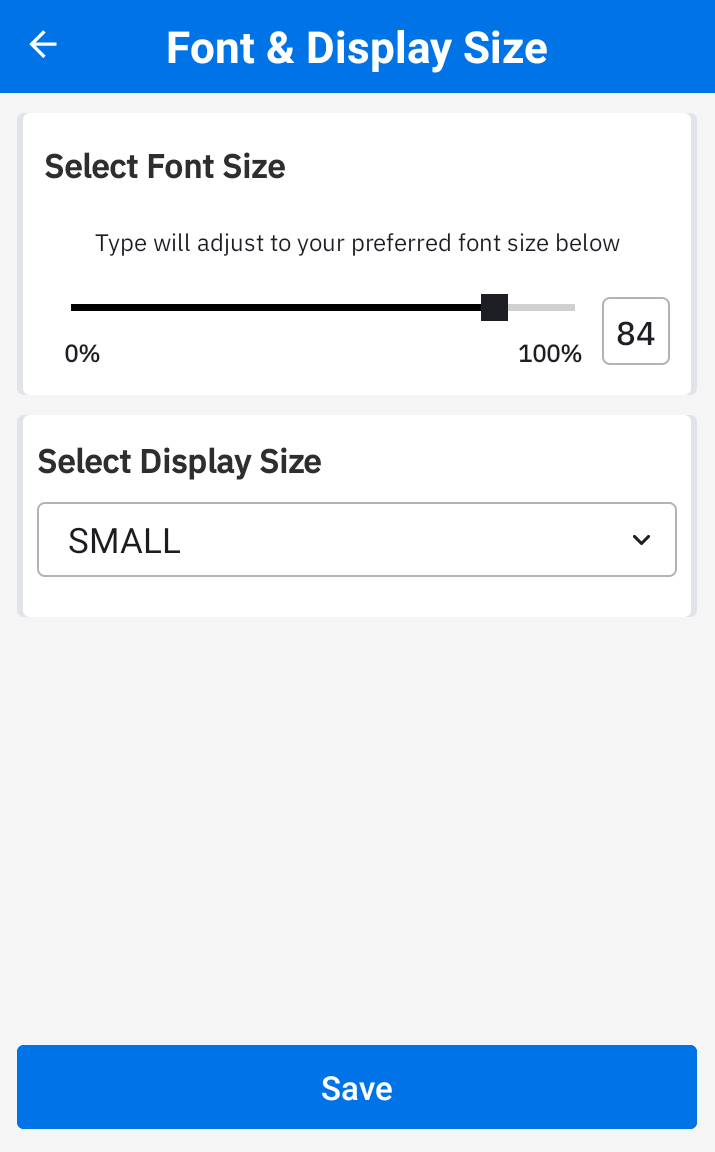The height and width of the screenshot is (1152, 715).
Task: Click the empty gray area above Save
Action: [357, 830]
